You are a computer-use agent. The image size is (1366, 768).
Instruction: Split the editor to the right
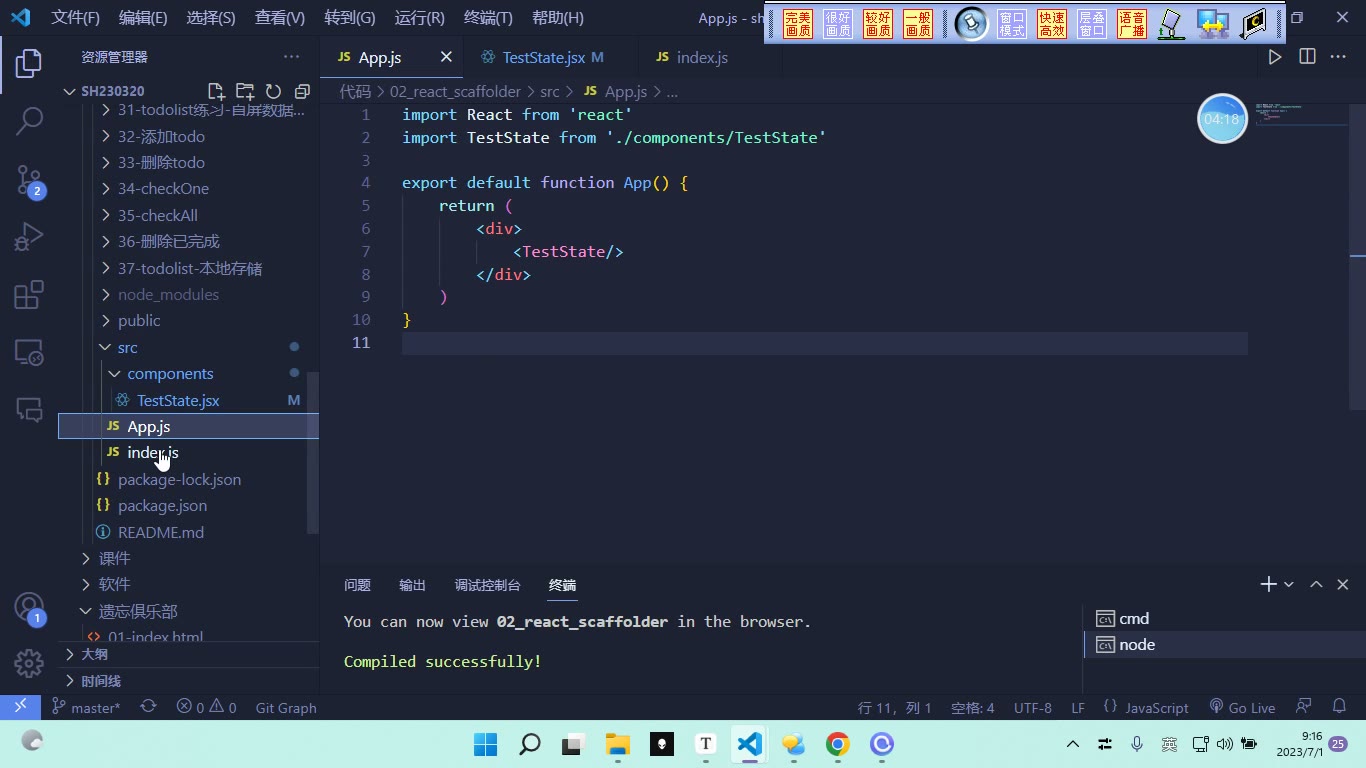(x=1307, y=57)
